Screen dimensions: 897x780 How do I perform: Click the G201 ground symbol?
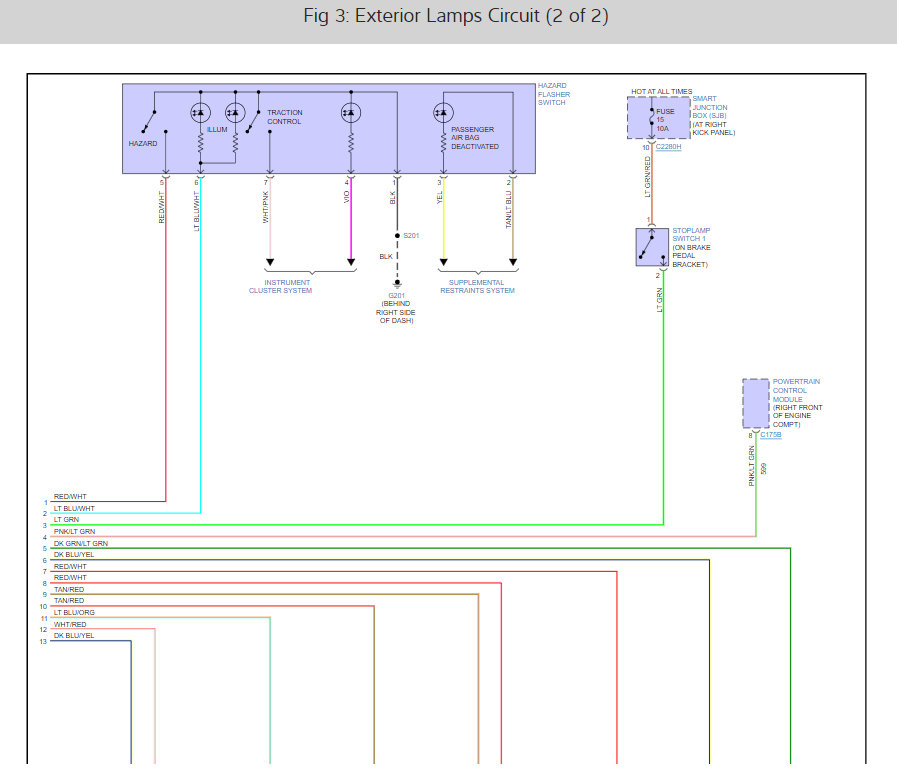[x=397, y=283]
